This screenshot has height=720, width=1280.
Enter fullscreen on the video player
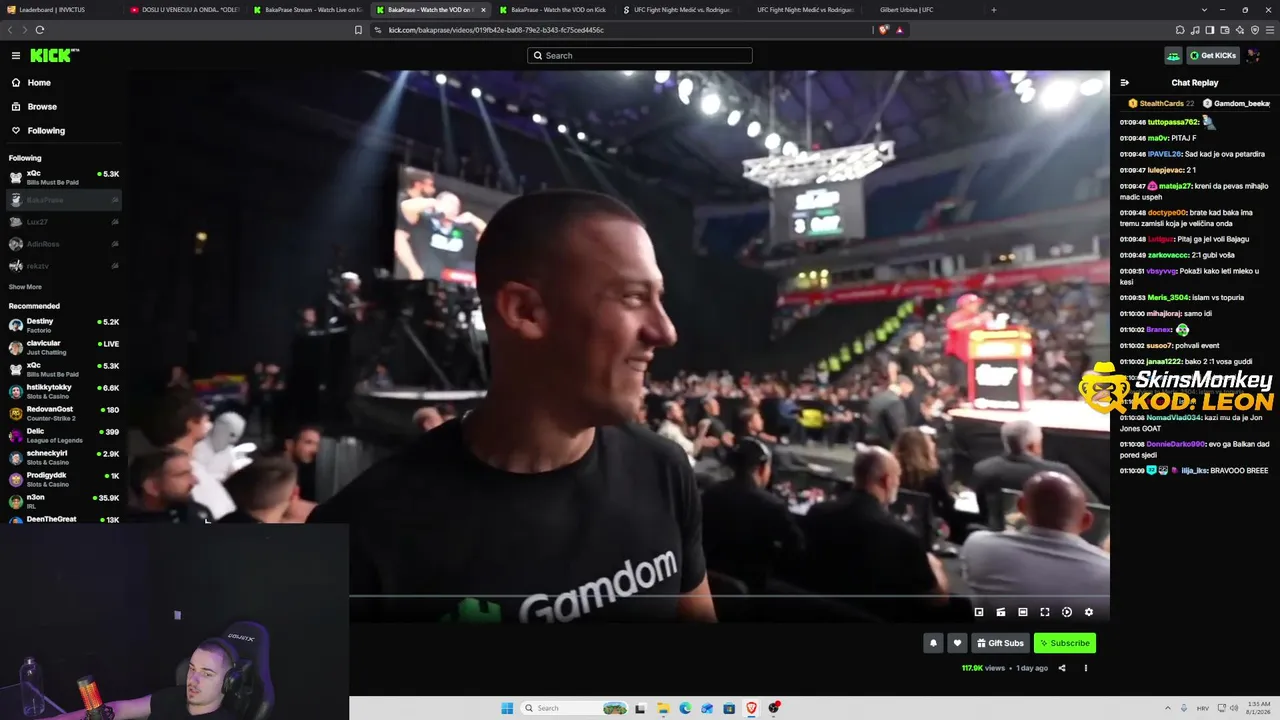coord(1045,612)
